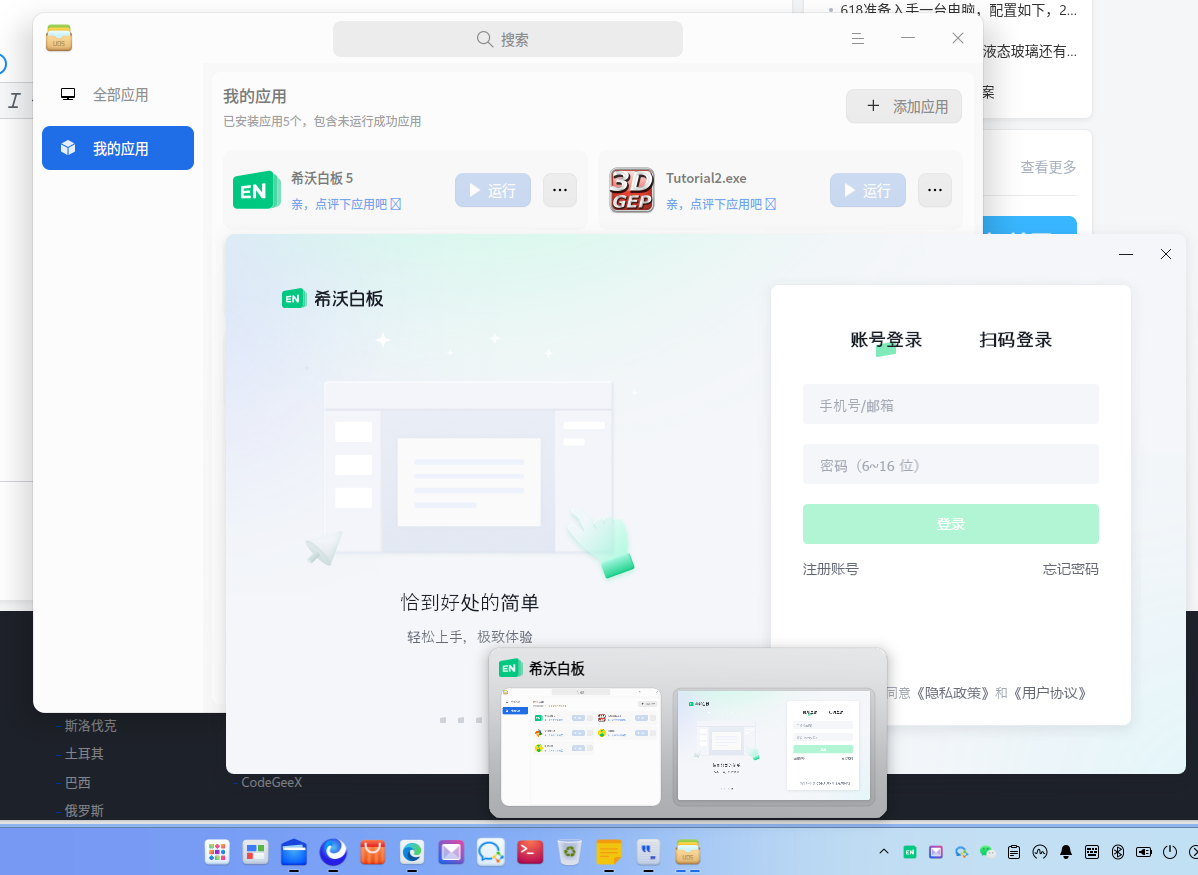Launch Microsoft Edge from the dock
This screenshot has width=1198, height=875.
(x=412, y=851)
